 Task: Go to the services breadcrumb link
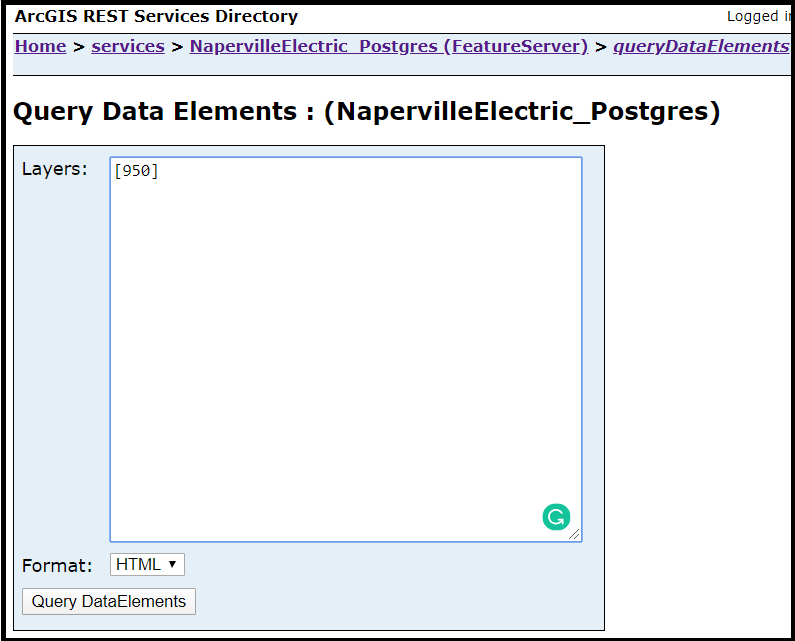128,46
